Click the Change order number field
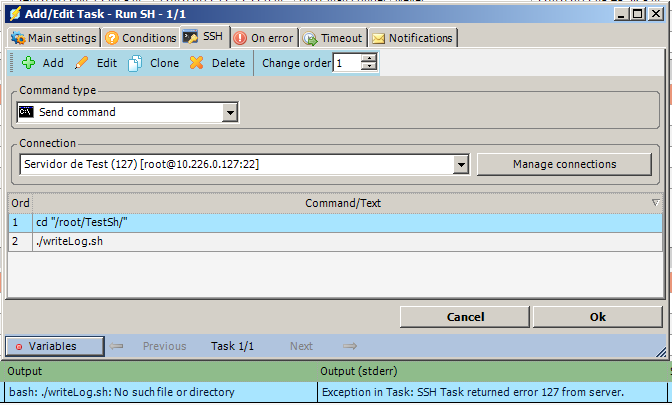This screenshot has height=405, width=672. (x=346, y=63)
